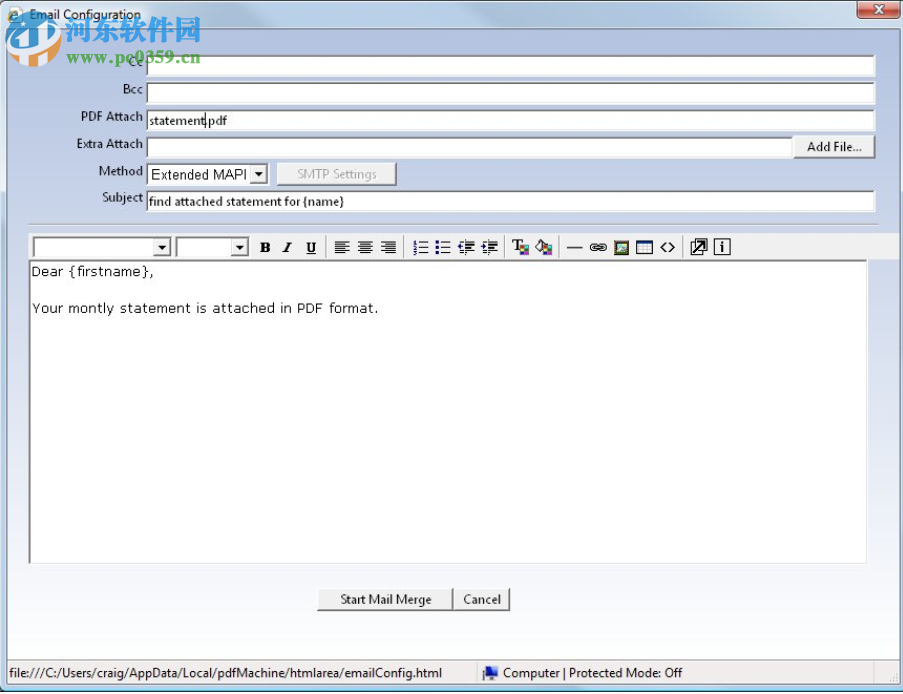
Task: Increase the paragraph indent
Action: pos(489,246)
